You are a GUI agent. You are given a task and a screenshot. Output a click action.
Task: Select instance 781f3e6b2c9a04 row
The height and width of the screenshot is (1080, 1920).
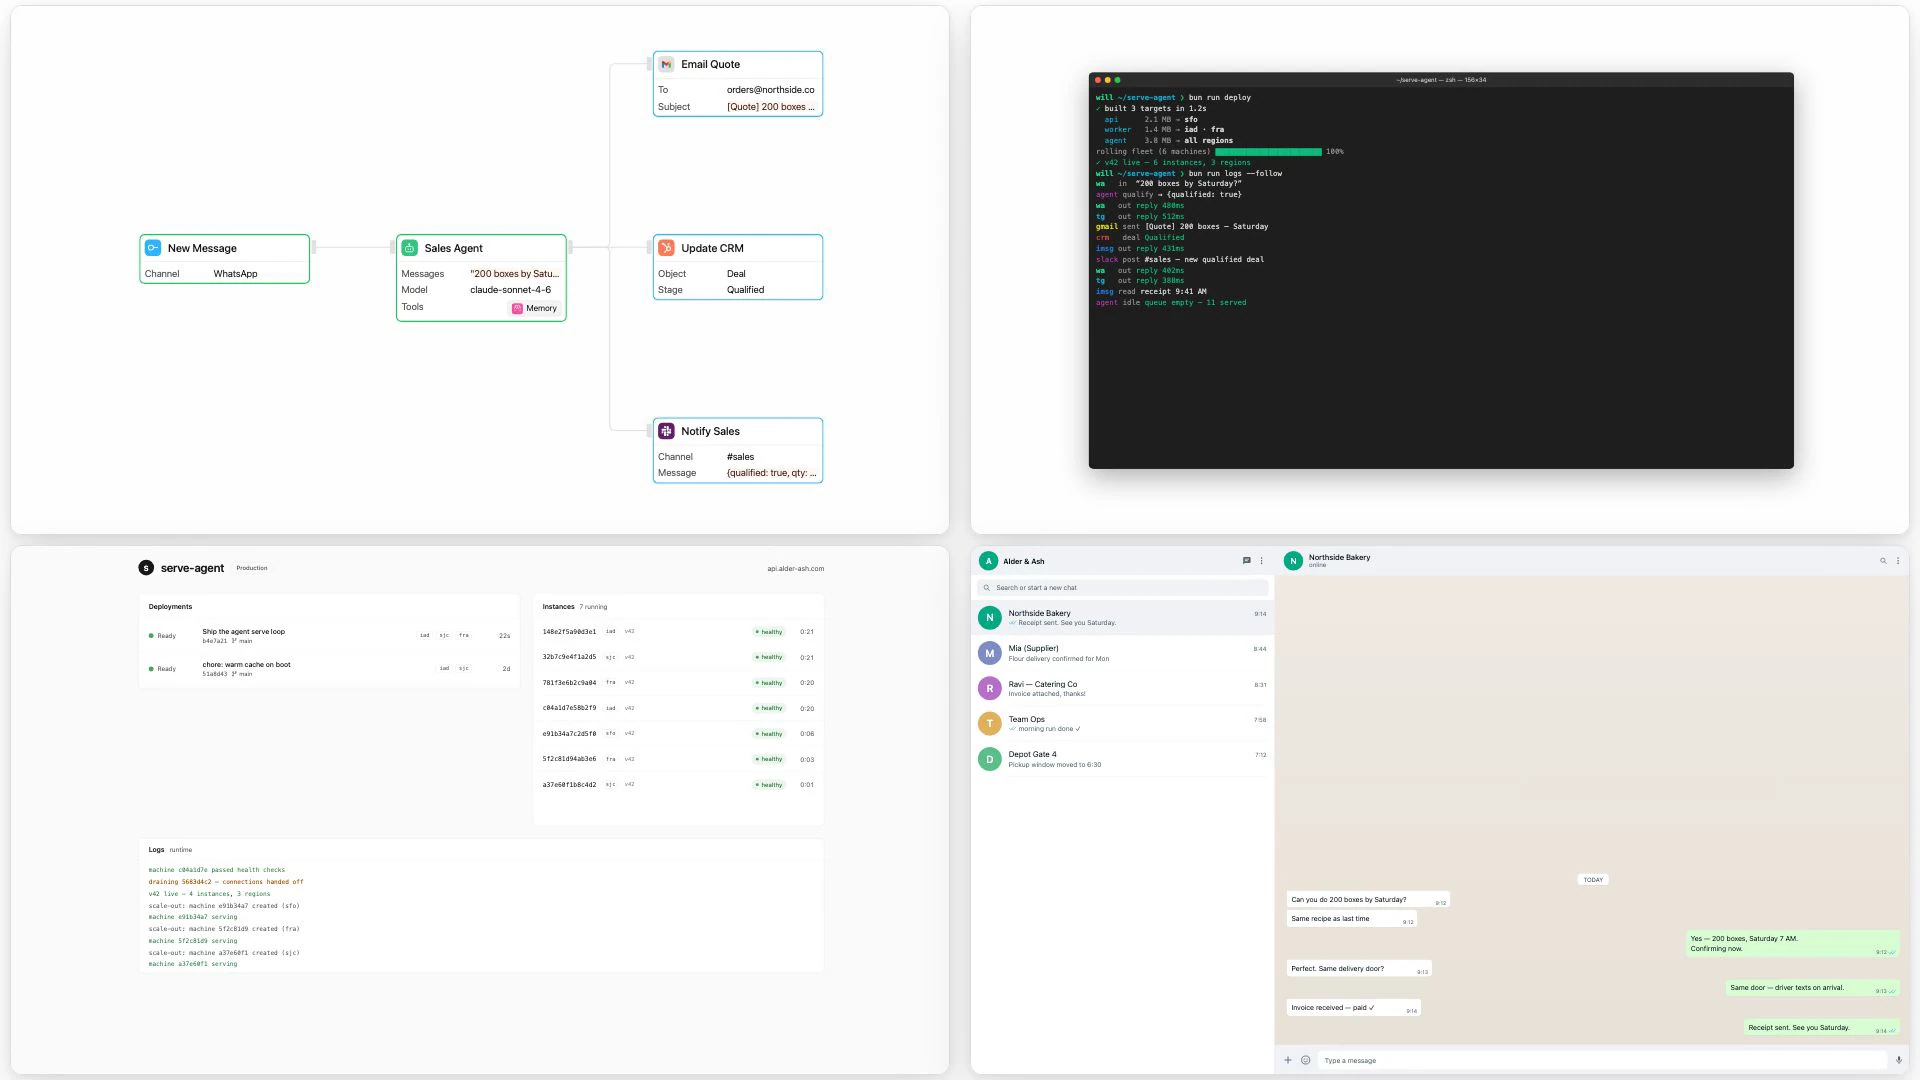[x=678, y=683]
